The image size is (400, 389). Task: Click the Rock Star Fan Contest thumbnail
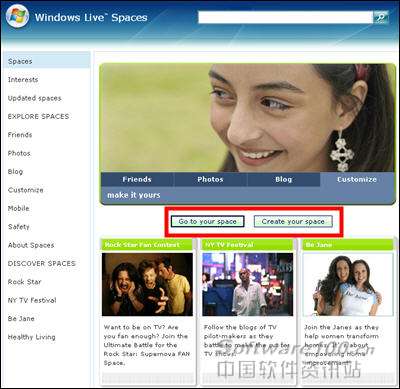pyautogui.click(x=147, y=284)
